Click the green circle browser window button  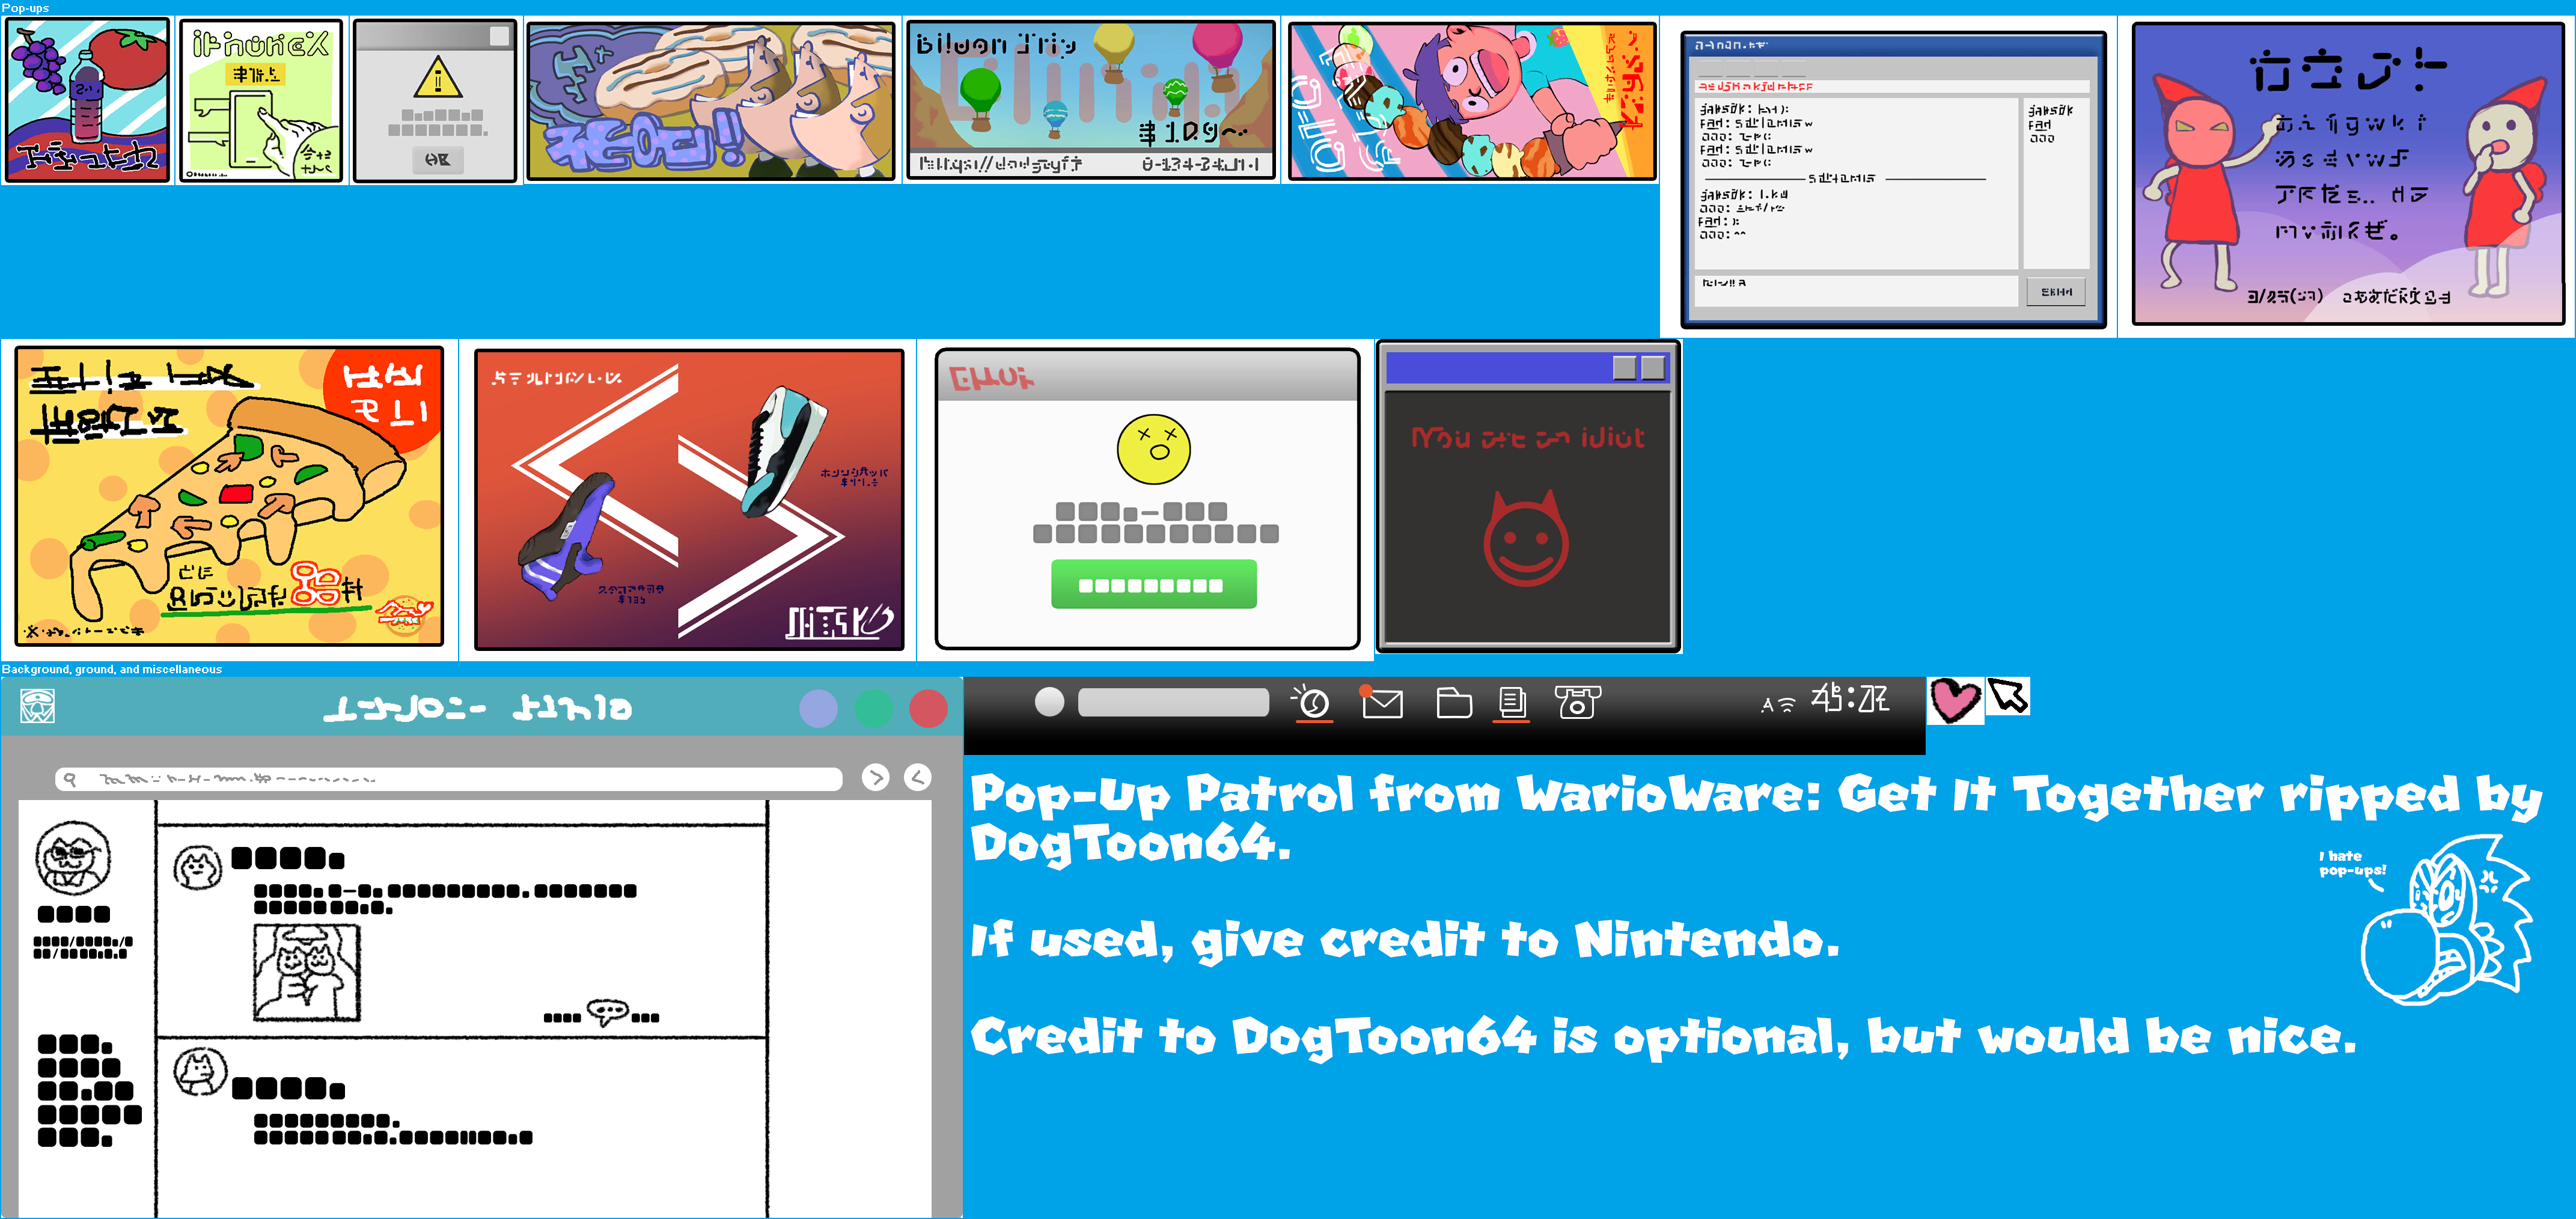(873, 708)
